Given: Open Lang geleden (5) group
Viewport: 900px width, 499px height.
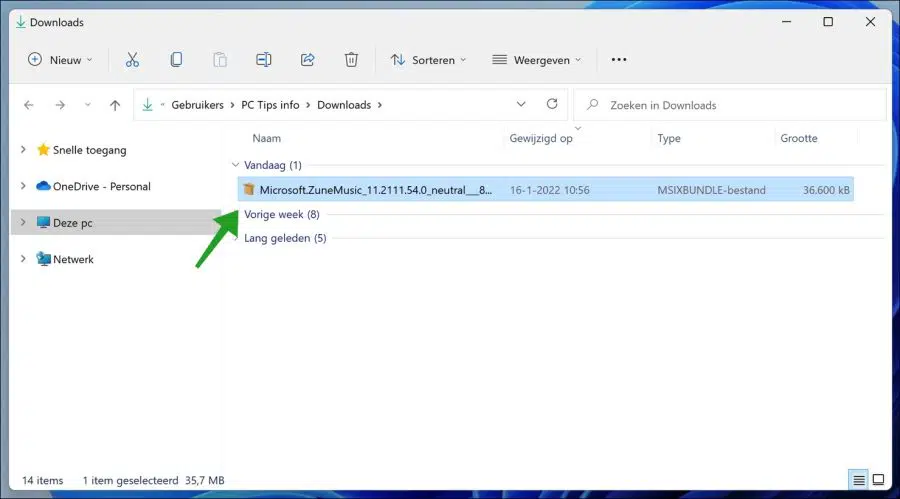Looking at the screenshot, I should tap(285, 238).
